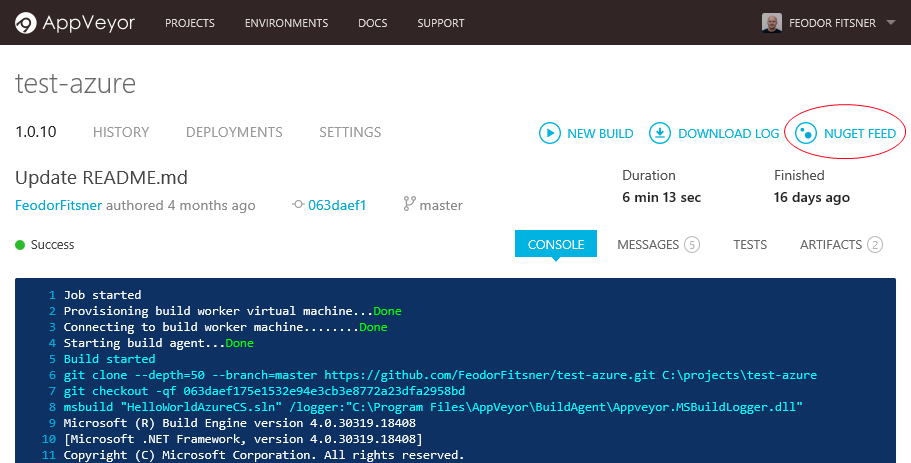The width and height of the screenshot is (911, 463).
Task: Click console line 1 Job started
Action: point(102,295)
